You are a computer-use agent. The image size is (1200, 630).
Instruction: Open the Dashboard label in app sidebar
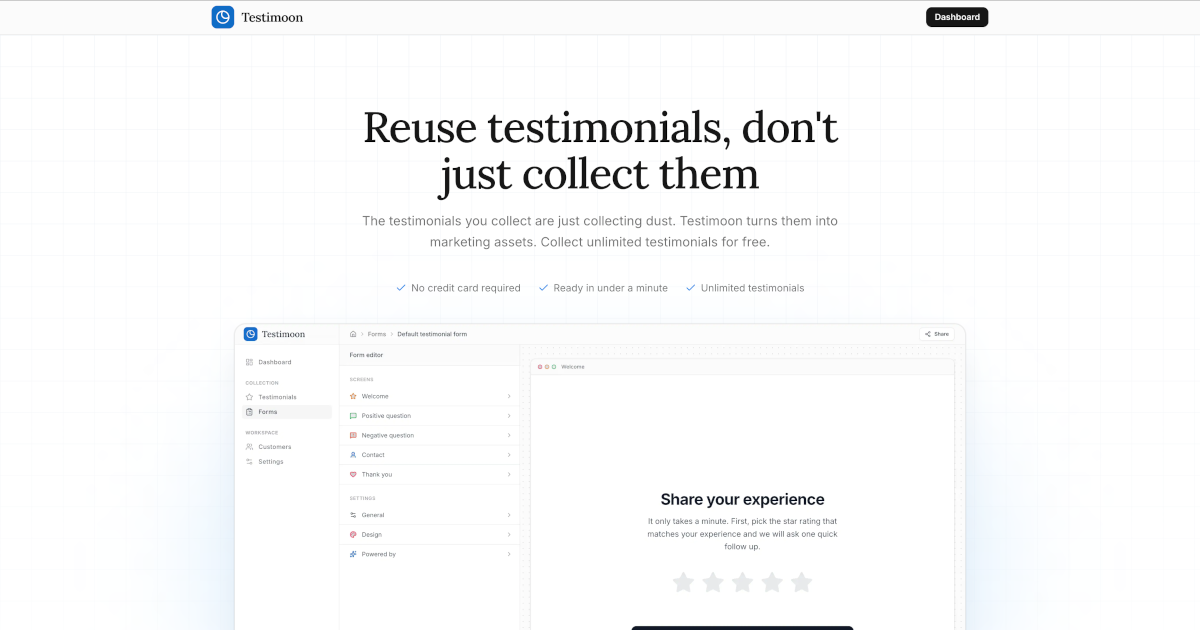[275, 362]
